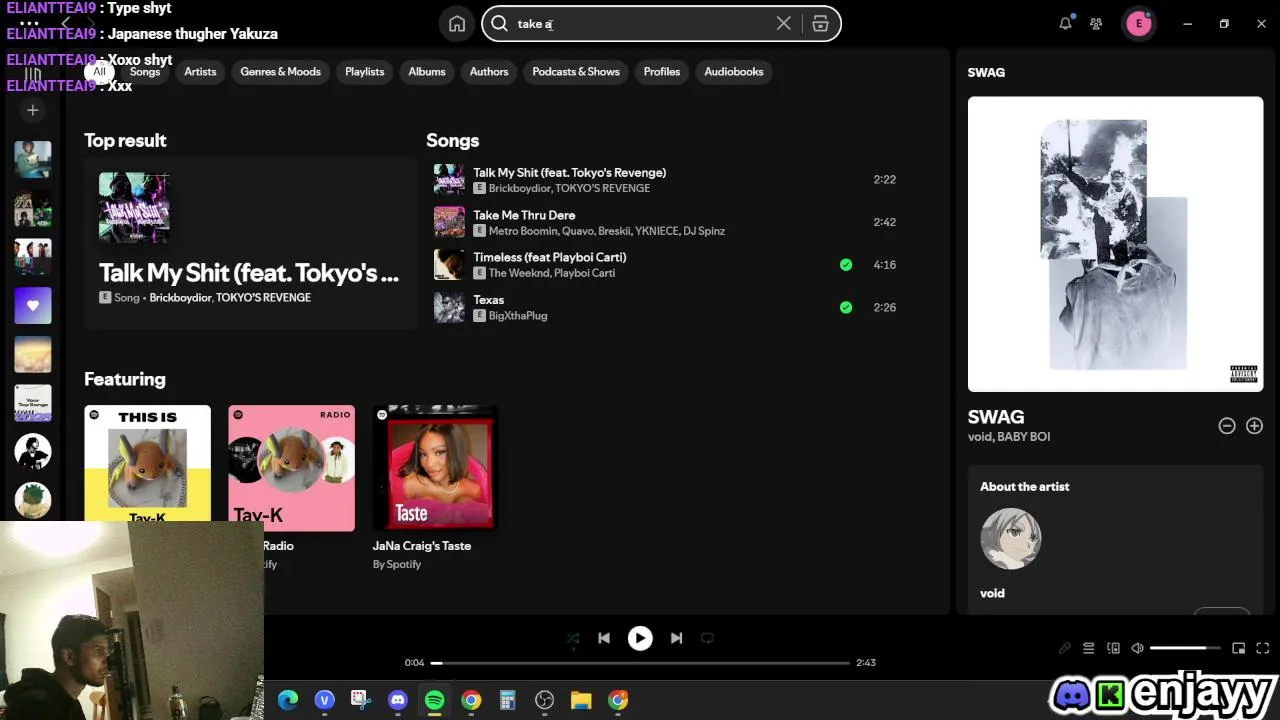Open File Explorer from the taskbar

click(x=581, y=700)
